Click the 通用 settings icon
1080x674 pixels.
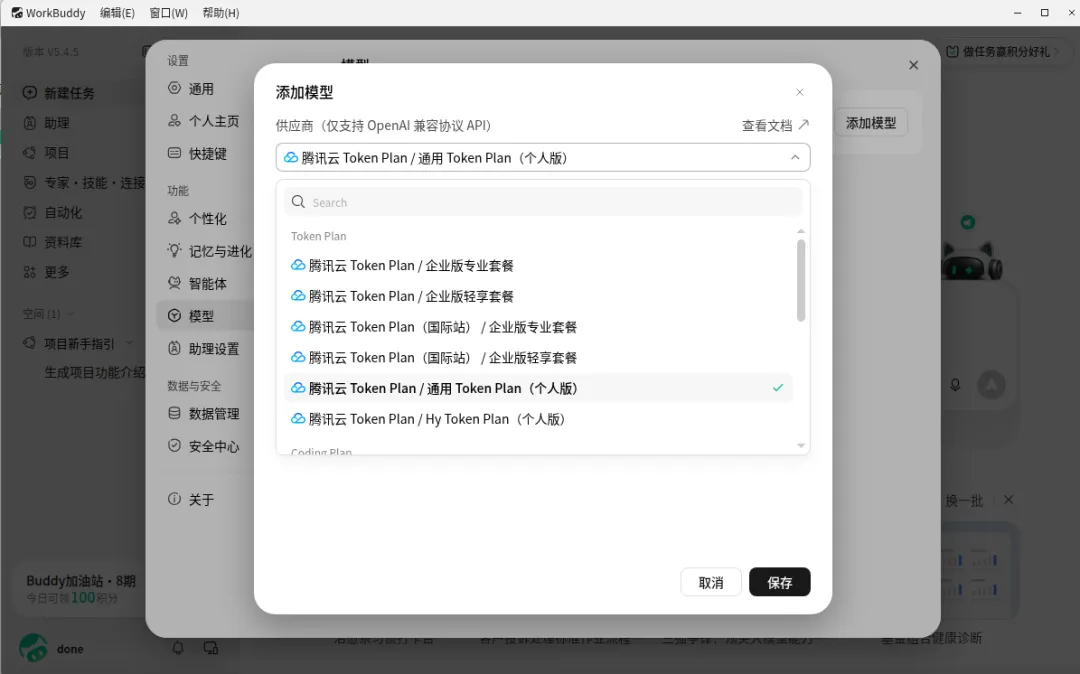(x=174, y=88)
